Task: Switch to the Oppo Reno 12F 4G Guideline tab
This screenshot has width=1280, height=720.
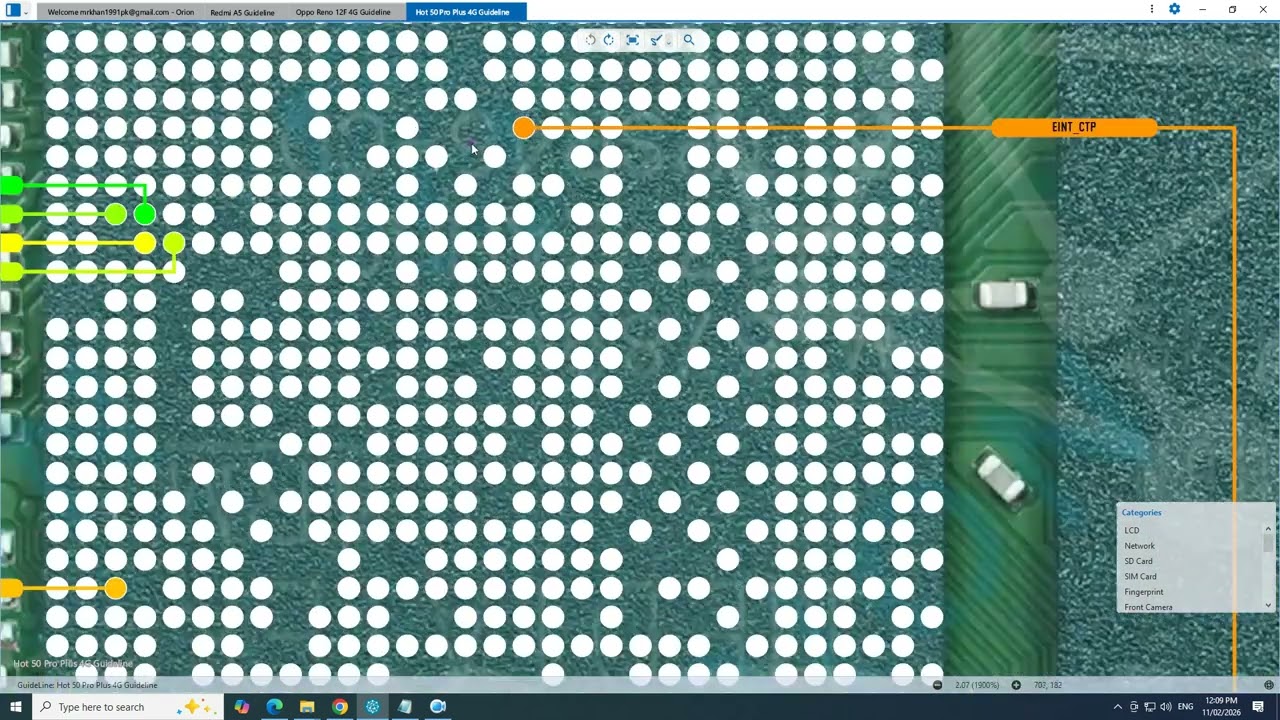Action: pos(343,12)
